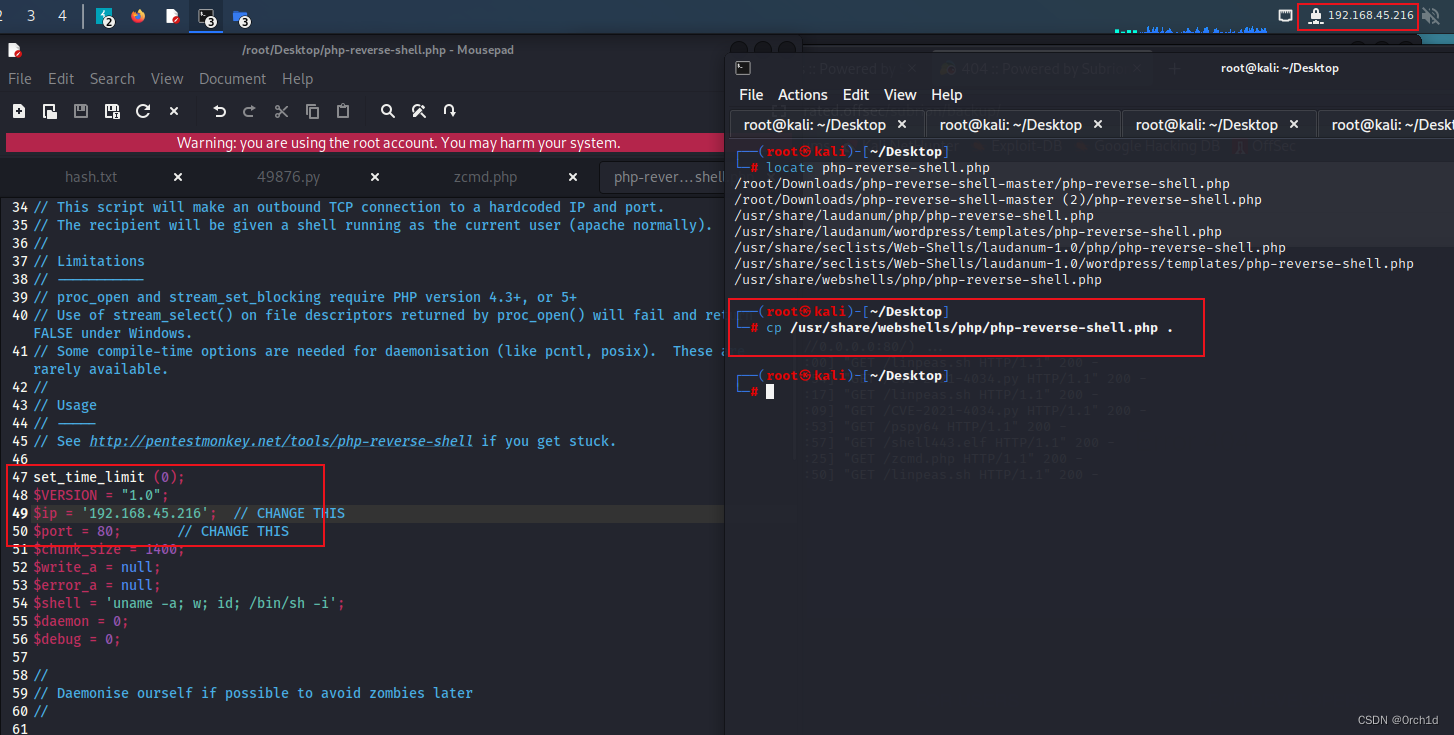This screenshot has width=1454, height=735.
Task: Paste from clipboard using the toolbar icon
Action: [343, 111]
